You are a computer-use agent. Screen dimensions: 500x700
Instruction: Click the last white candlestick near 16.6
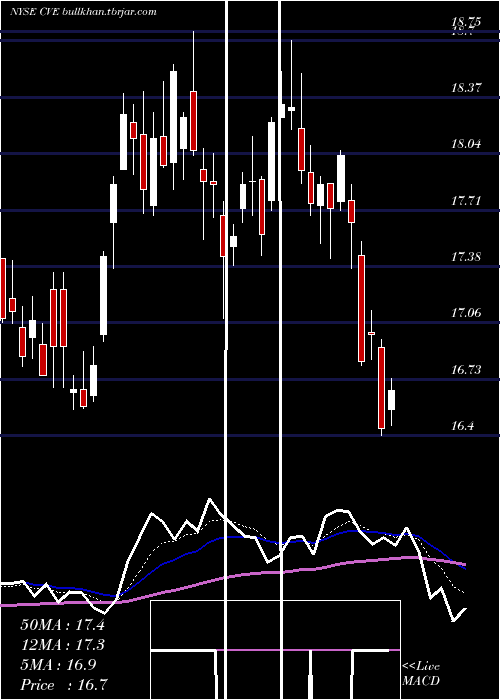click(392, 400)
